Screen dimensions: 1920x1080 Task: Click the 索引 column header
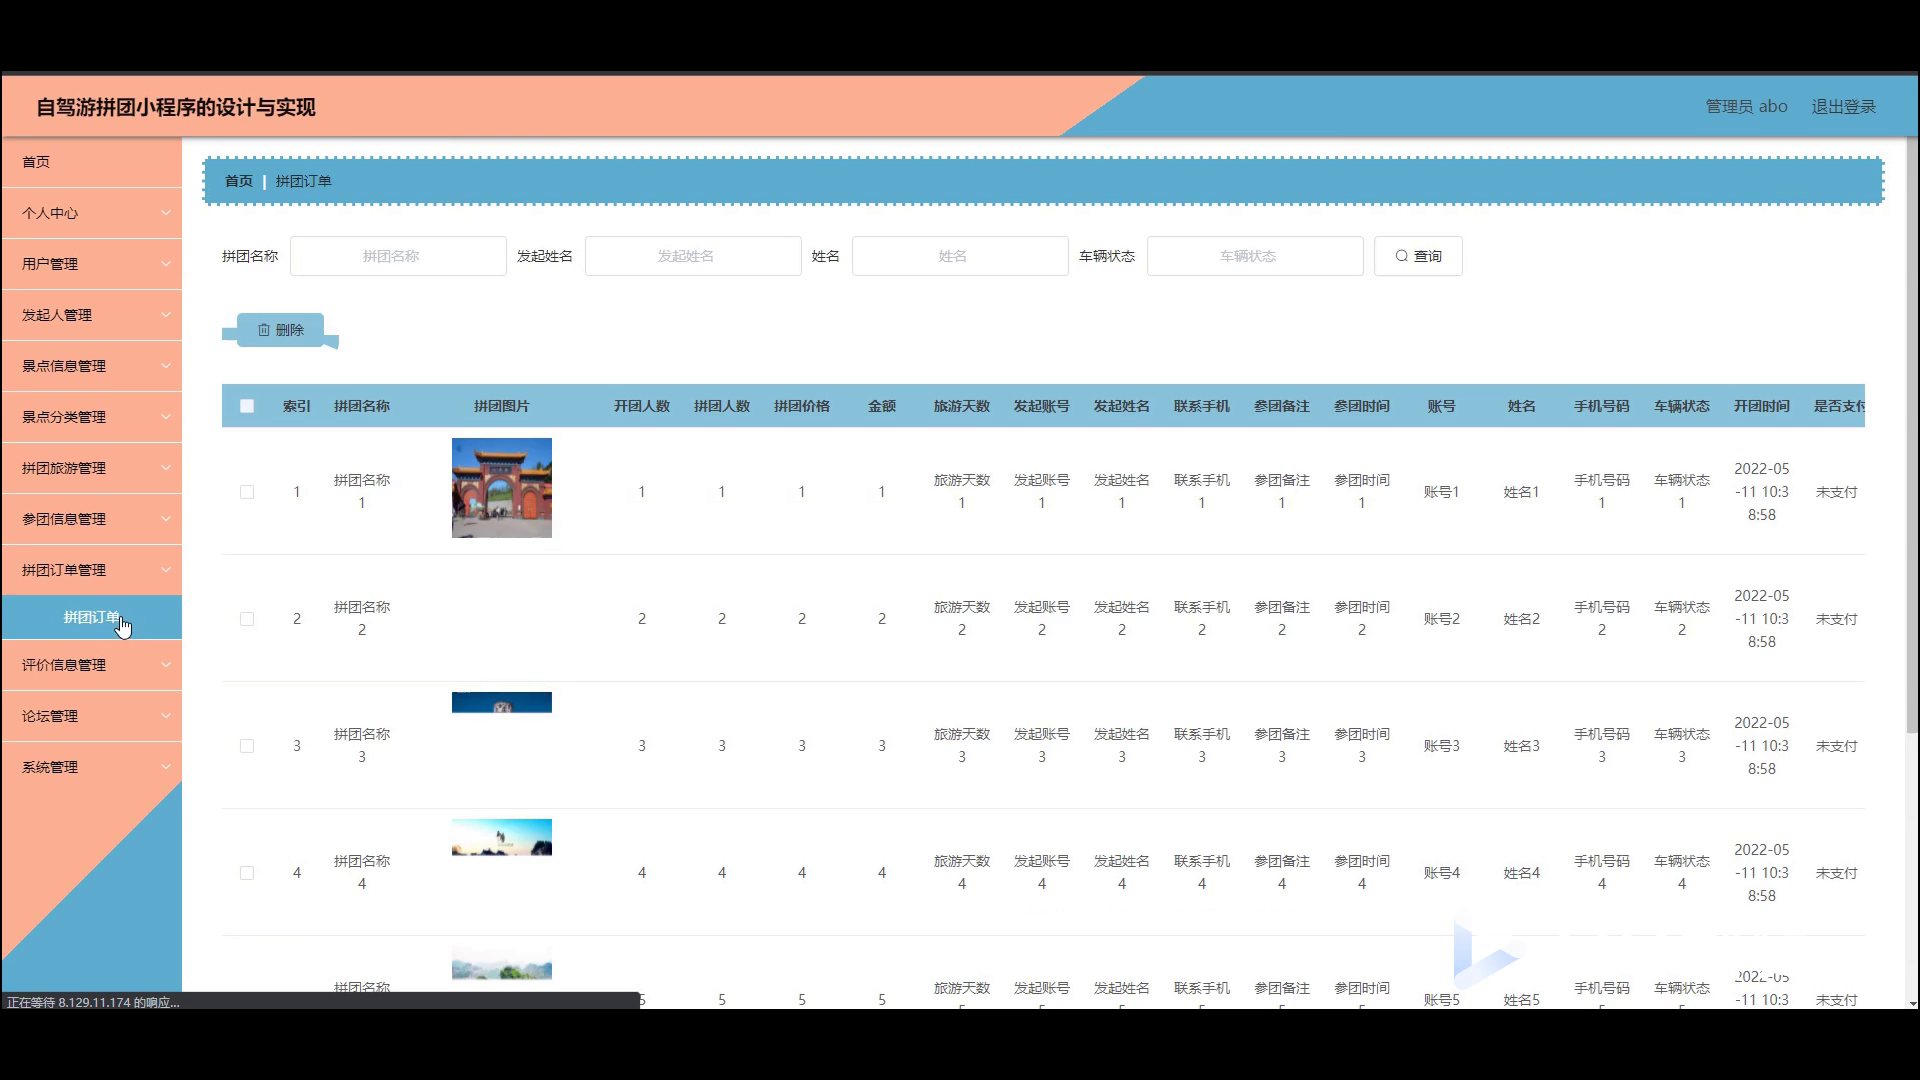coord(297,406)
